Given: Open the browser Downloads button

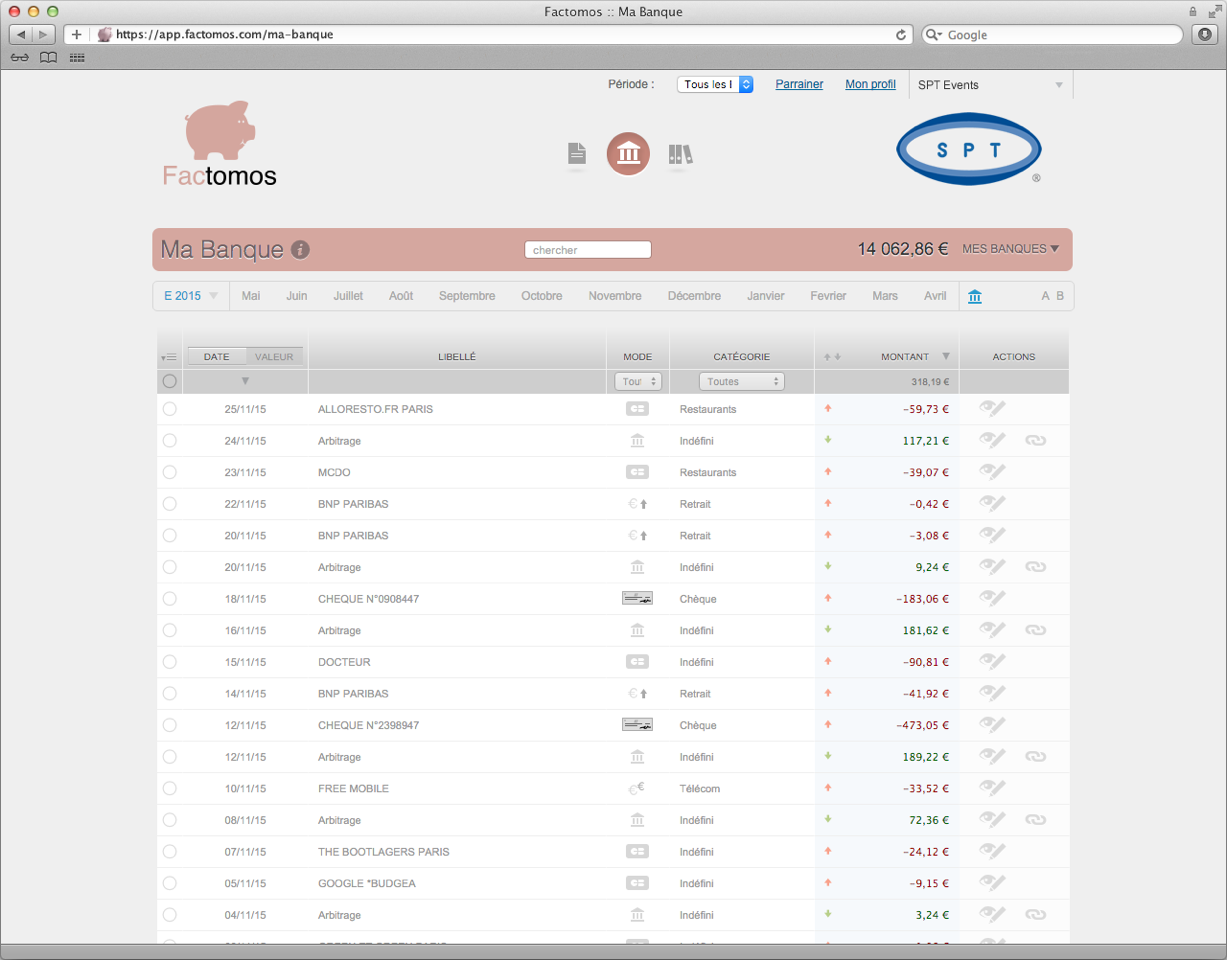Looking at the screenshot, I should click(1205, 34).
